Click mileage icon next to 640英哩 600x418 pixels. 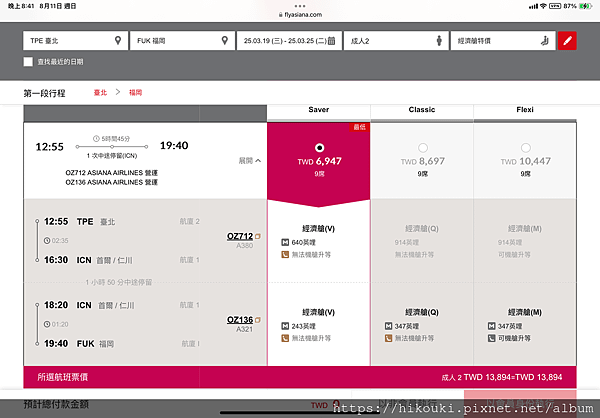point(285,242)
